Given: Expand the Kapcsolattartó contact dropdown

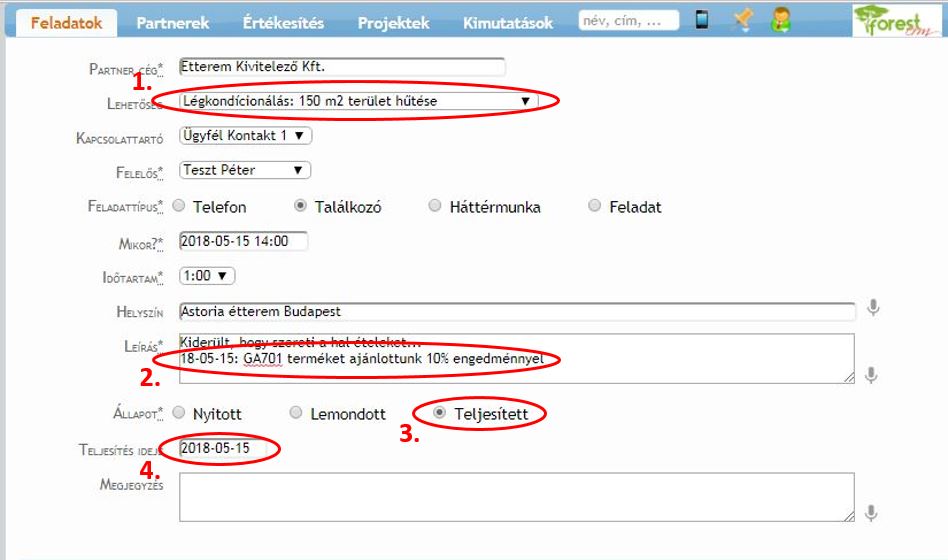Looking at the screenshot, I should [x=246, y=135].
